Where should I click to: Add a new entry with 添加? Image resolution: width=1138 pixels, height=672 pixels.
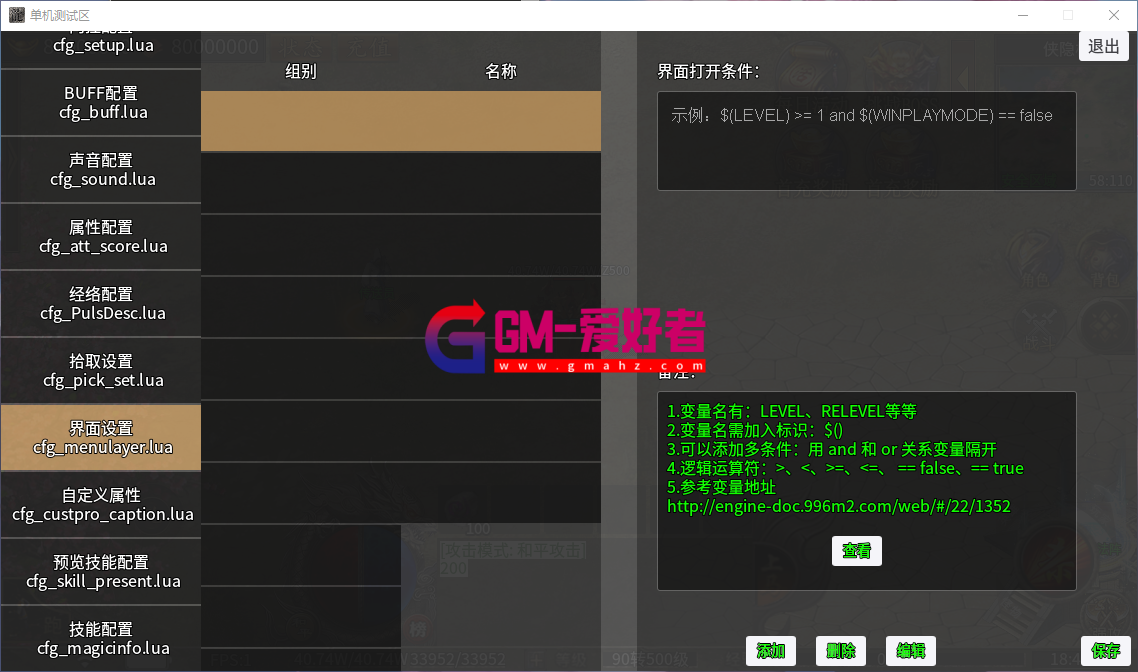click(x=771, y=651)
